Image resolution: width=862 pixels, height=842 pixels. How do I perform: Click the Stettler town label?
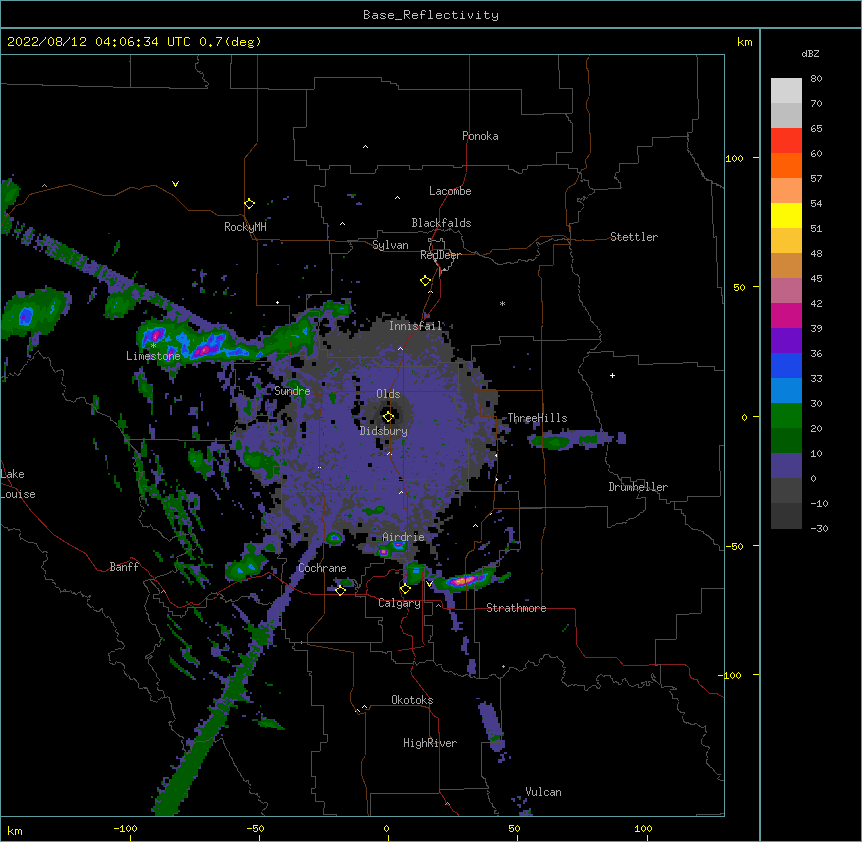[x=633, y=237]
